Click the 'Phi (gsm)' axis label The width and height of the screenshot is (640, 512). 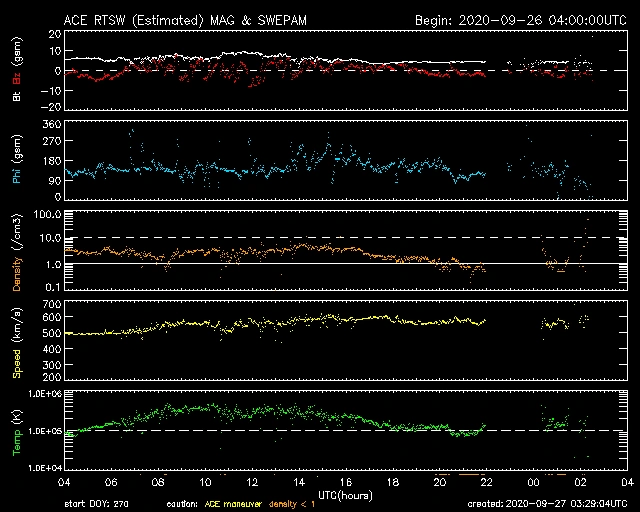(x=17, y=160)
